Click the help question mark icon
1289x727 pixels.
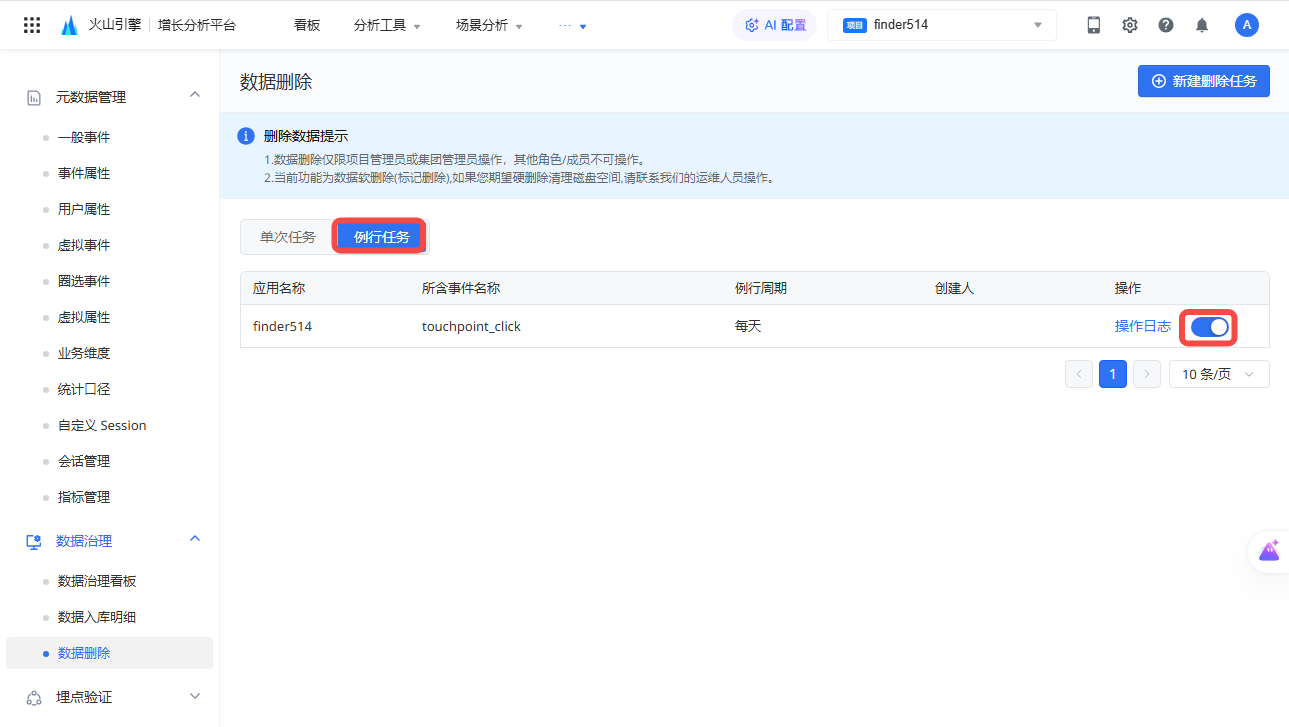pyautogui.click(x=1165, y=25)
